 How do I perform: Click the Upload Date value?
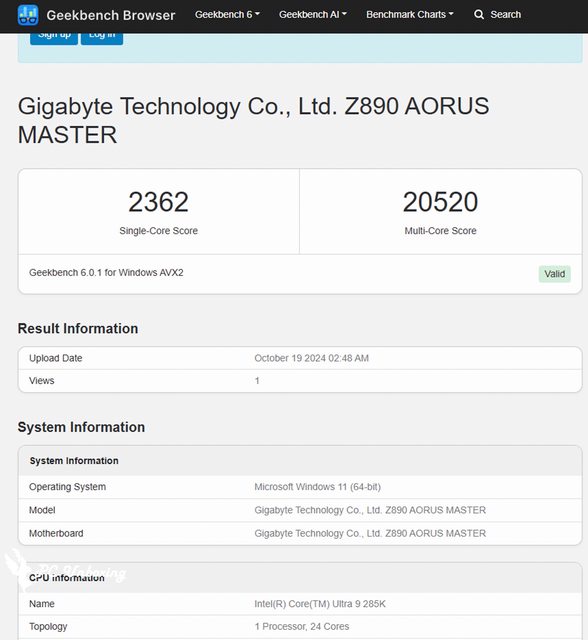[311, 358]
